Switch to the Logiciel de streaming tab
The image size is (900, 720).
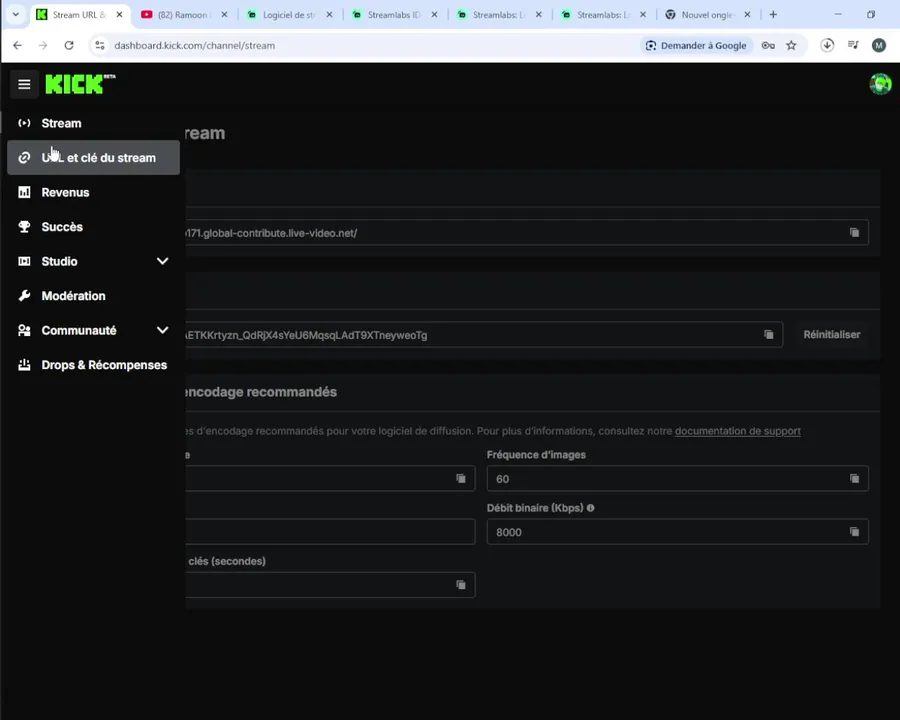click(289, 15)
